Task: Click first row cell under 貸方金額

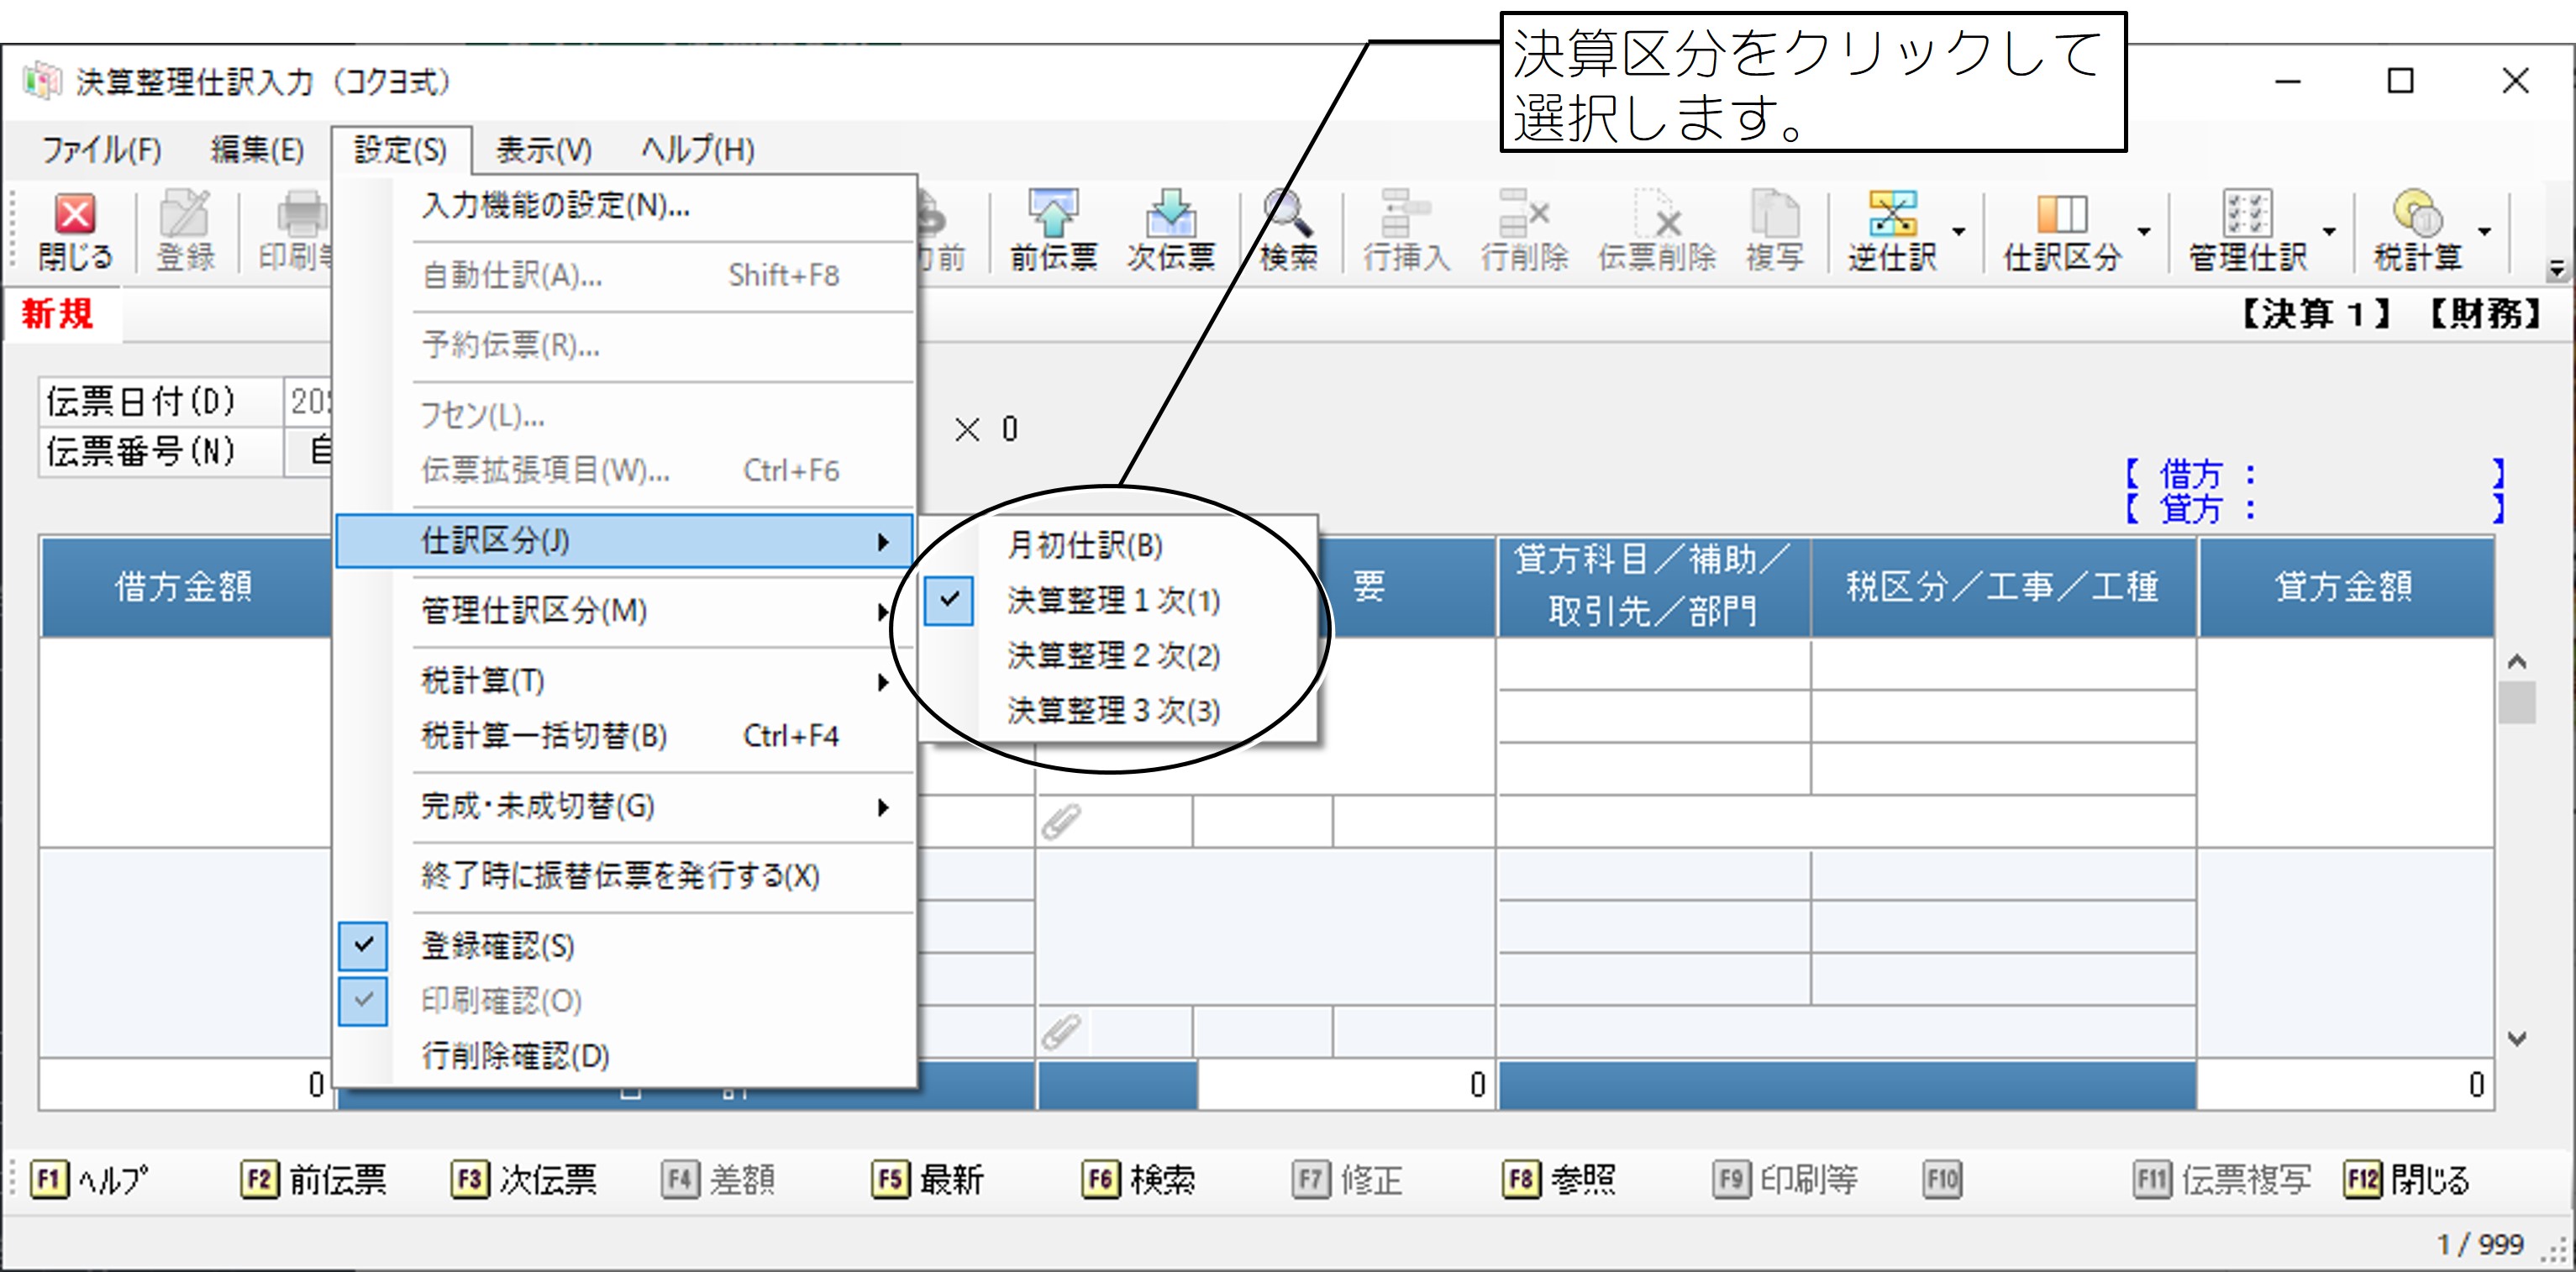Action: click(x=2345, y=741)
